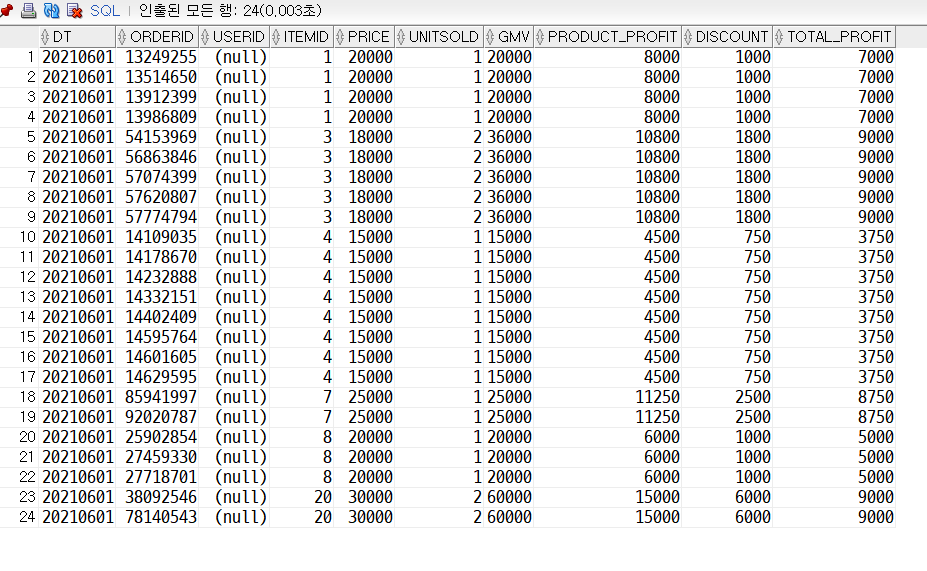This screenshot has width=927, height=571.
Task: Select the DT value 20210601 in row 10
Action: [77, 237]
